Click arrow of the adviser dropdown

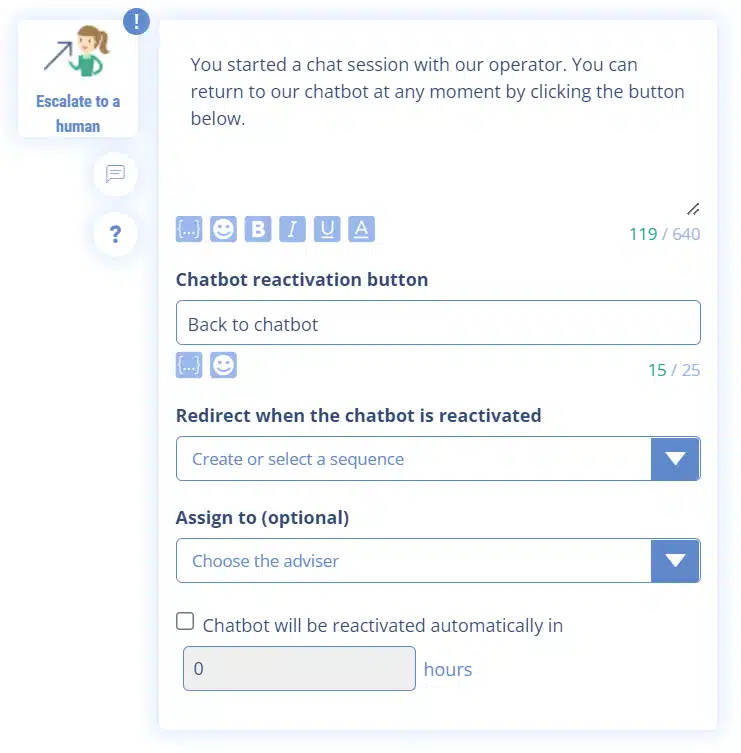pyautogui.click(x=675, y=561)
